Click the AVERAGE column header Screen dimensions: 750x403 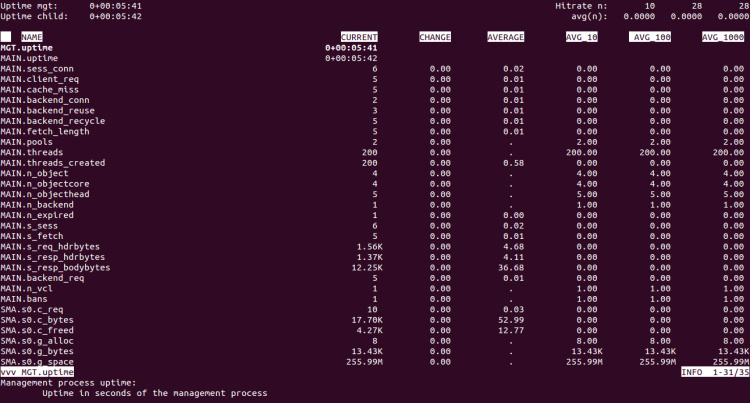505,37
